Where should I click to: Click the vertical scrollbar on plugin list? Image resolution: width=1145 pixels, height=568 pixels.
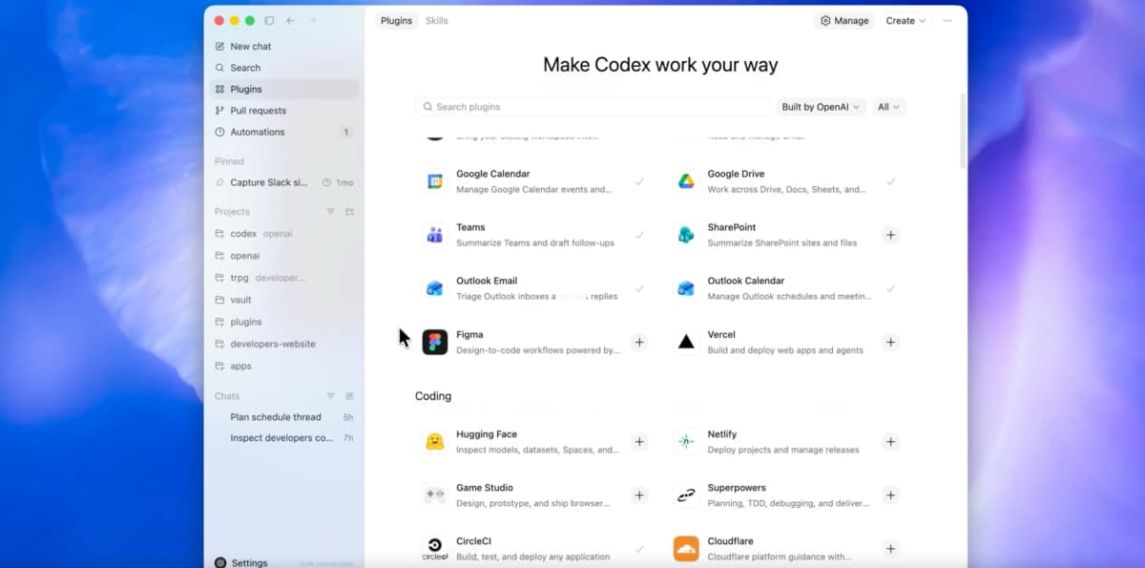coord(963,130)
